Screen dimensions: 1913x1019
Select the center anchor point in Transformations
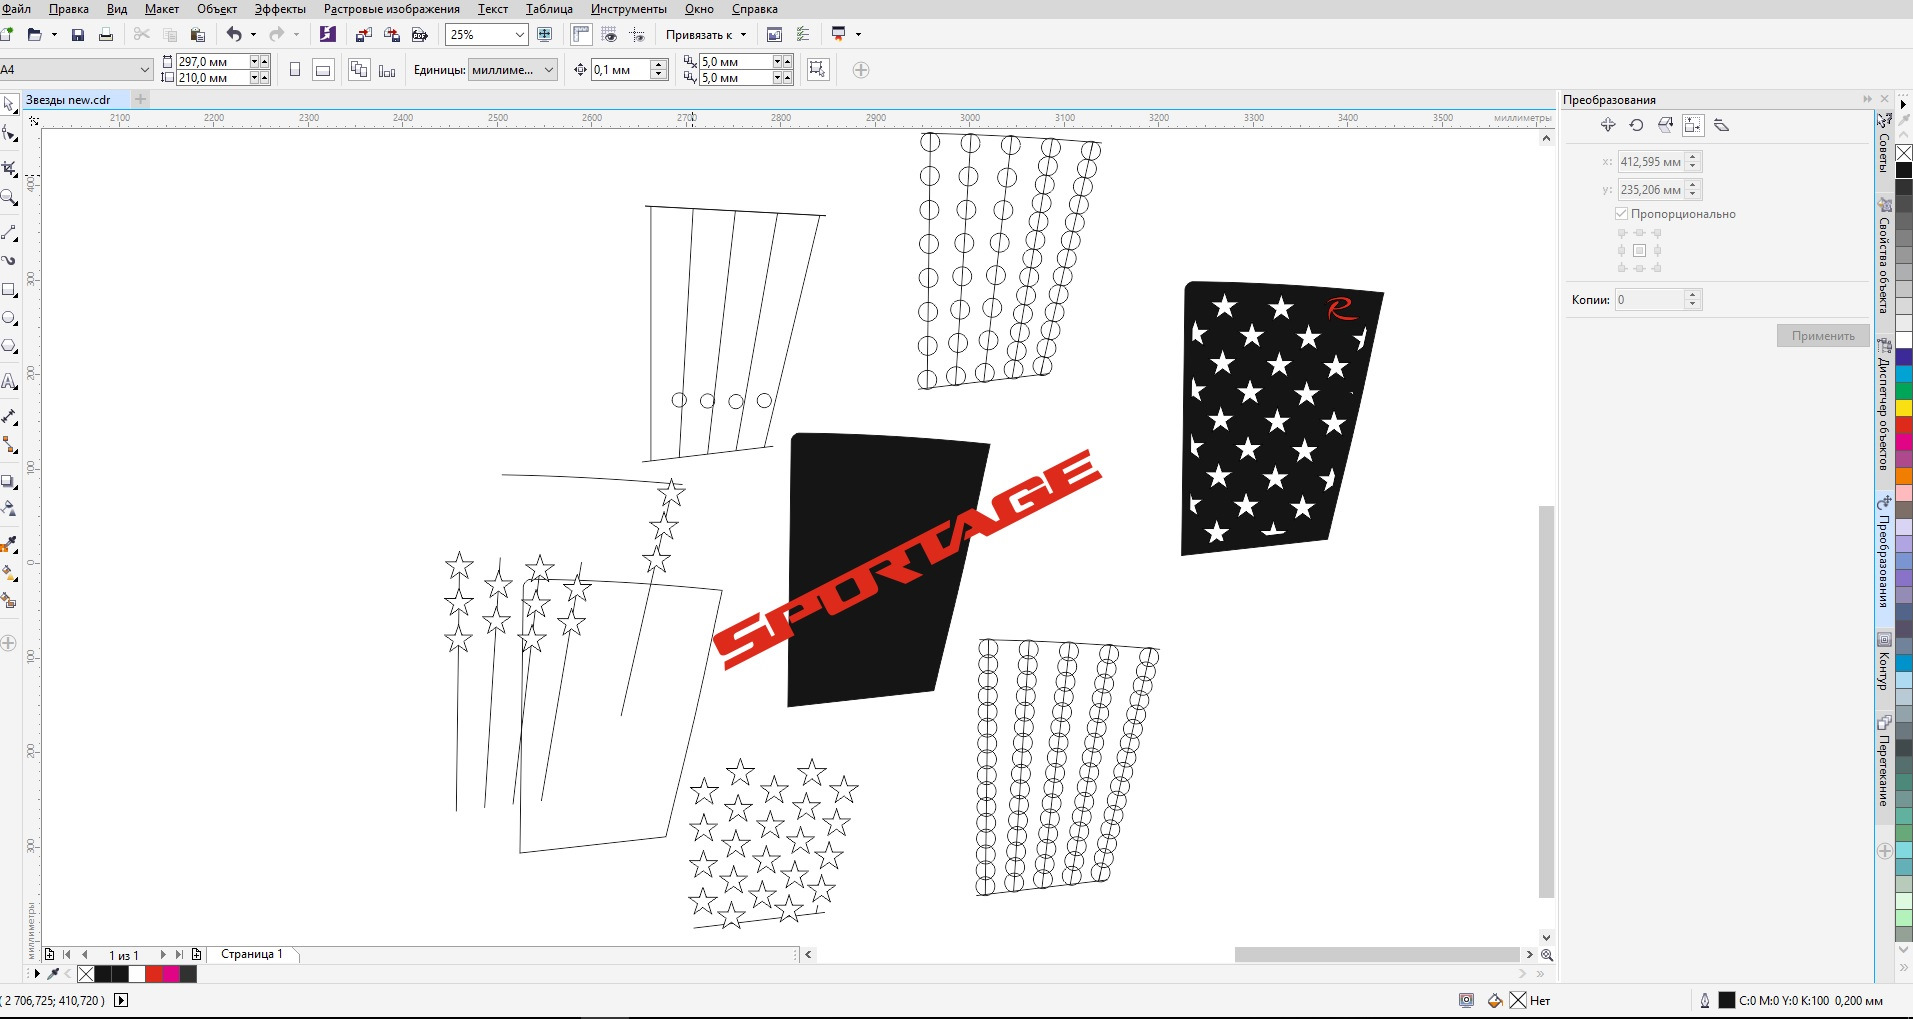pos(1639,251)
